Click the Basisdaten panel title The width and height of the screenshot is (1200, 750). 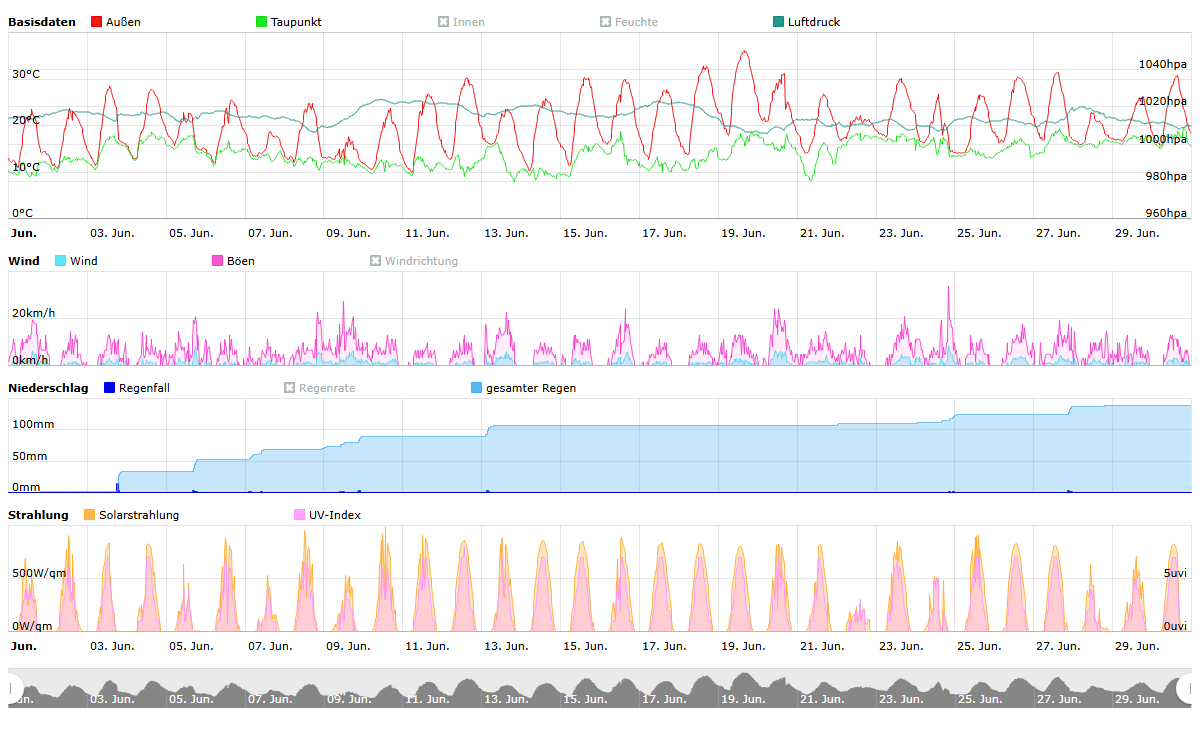pos(42,22)
